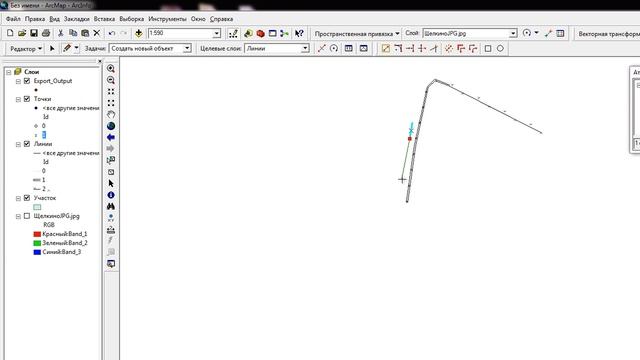Select the Identify info tool
The image size is (640, 360).
click(x=111, y=195)
